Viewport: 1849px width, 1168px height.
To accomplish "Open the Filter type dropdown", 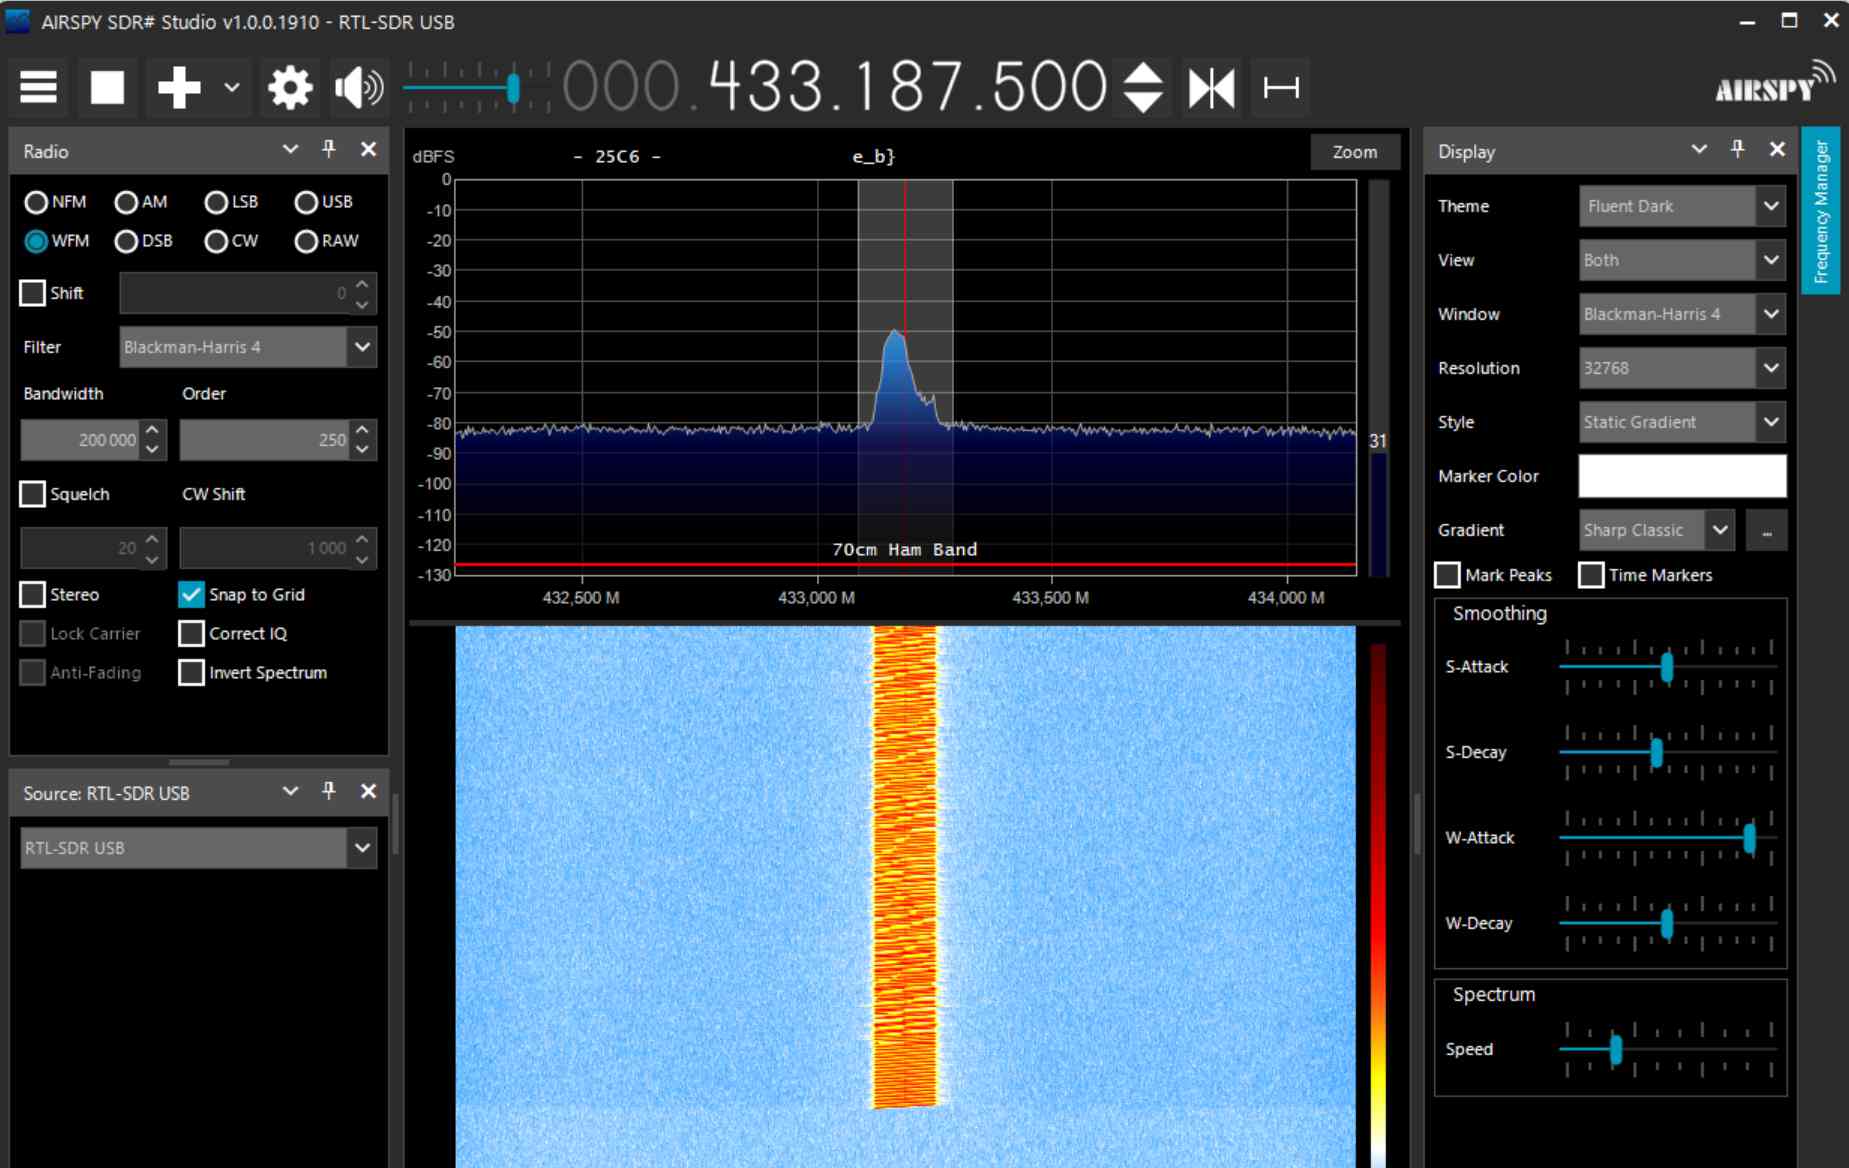I will (x=248, y=347).
